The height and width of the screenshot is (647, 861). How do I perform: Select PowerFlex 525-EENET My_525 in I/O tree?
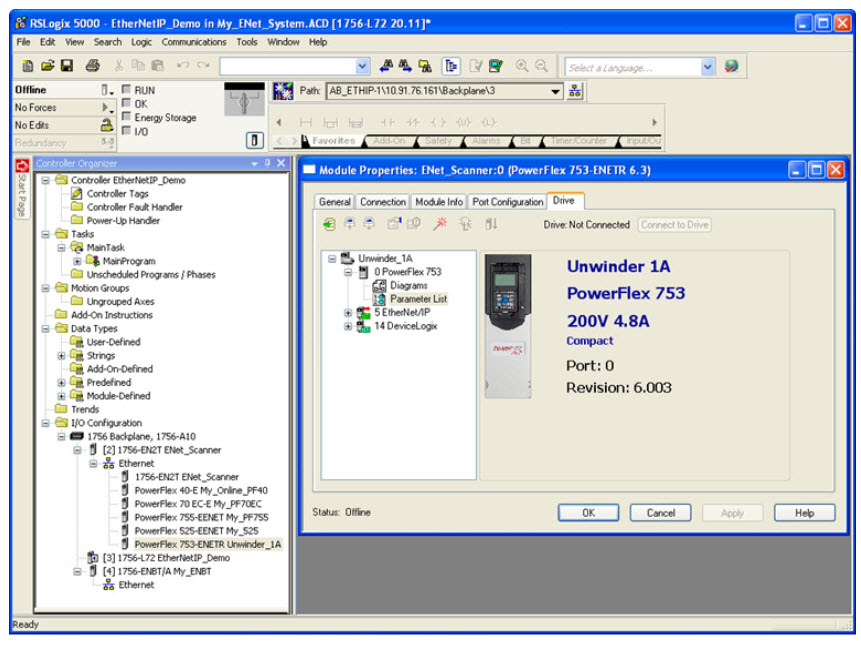click(x=195, y=531)
